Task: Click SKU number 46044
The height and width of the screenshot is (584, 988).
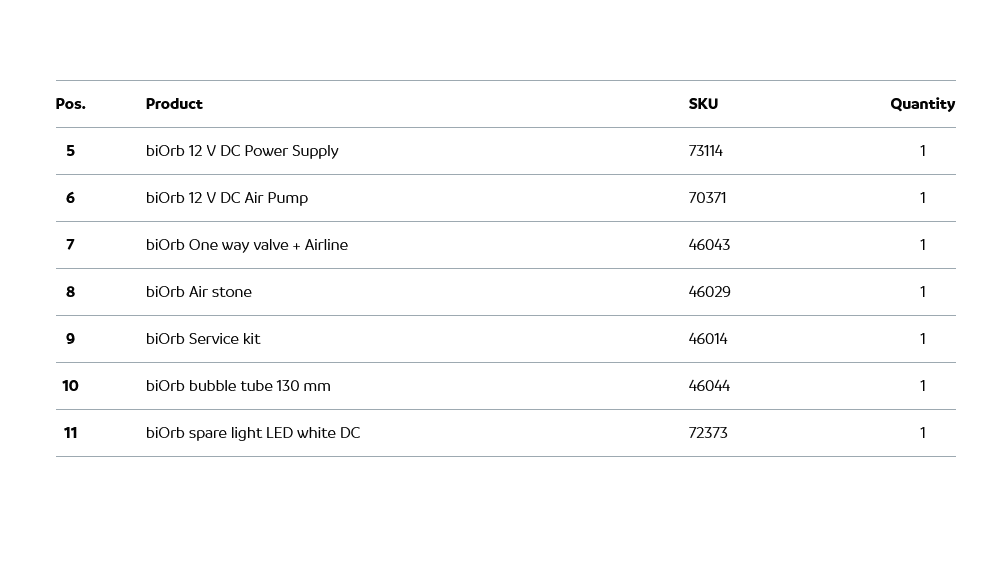Action: (709, 386)
